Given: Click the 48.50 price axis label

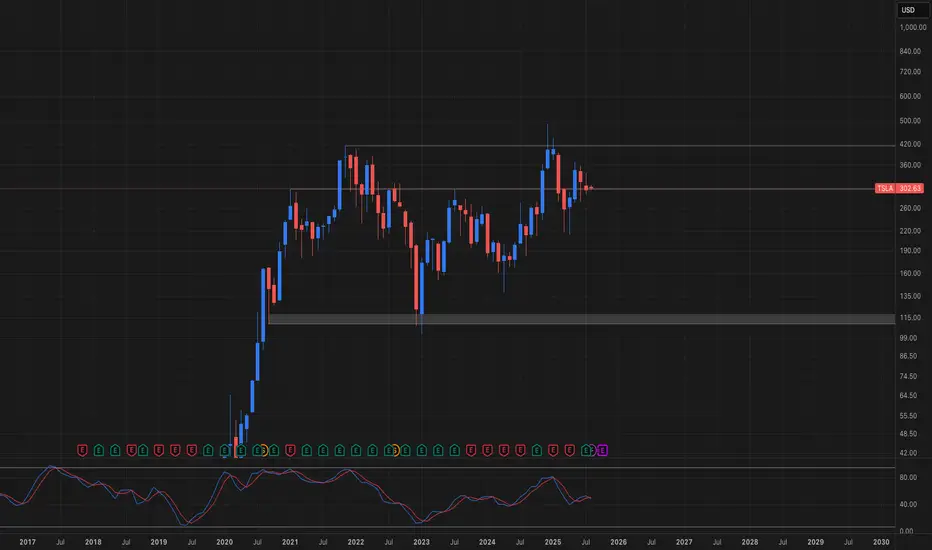Looking at the screenshot, I should (x=908, y=433).
